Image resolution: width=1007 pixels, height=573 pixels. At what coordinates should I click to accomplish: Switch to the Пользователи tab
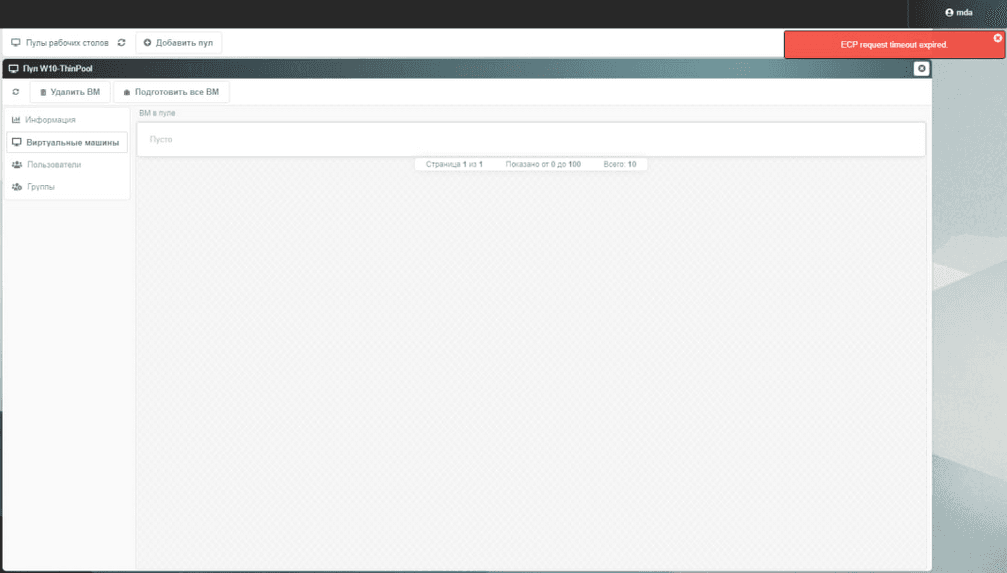coord(53,165)
